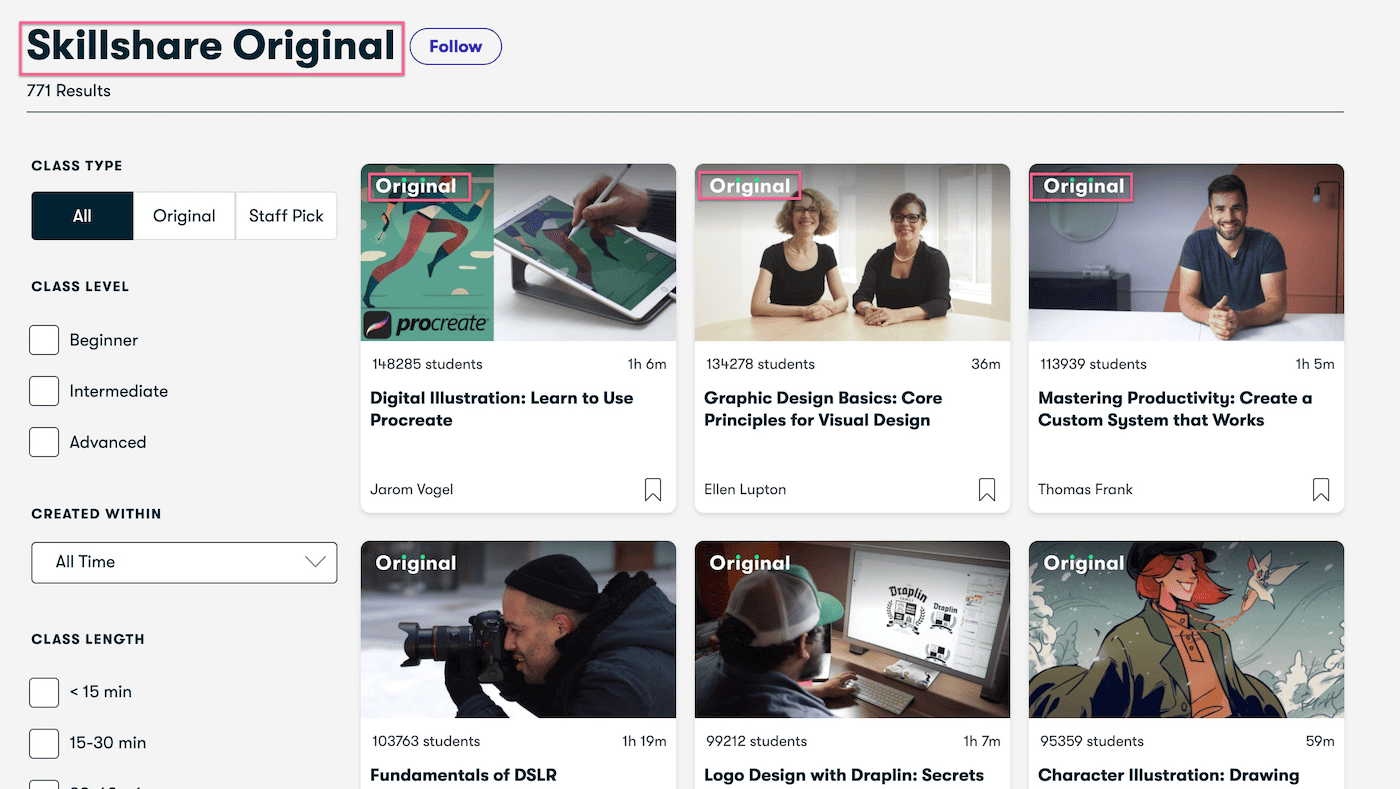Screen dimensions: 1400x789
Task: Click the '113939 students' count
Action: pyautogui.click(x=1093, y=364)
